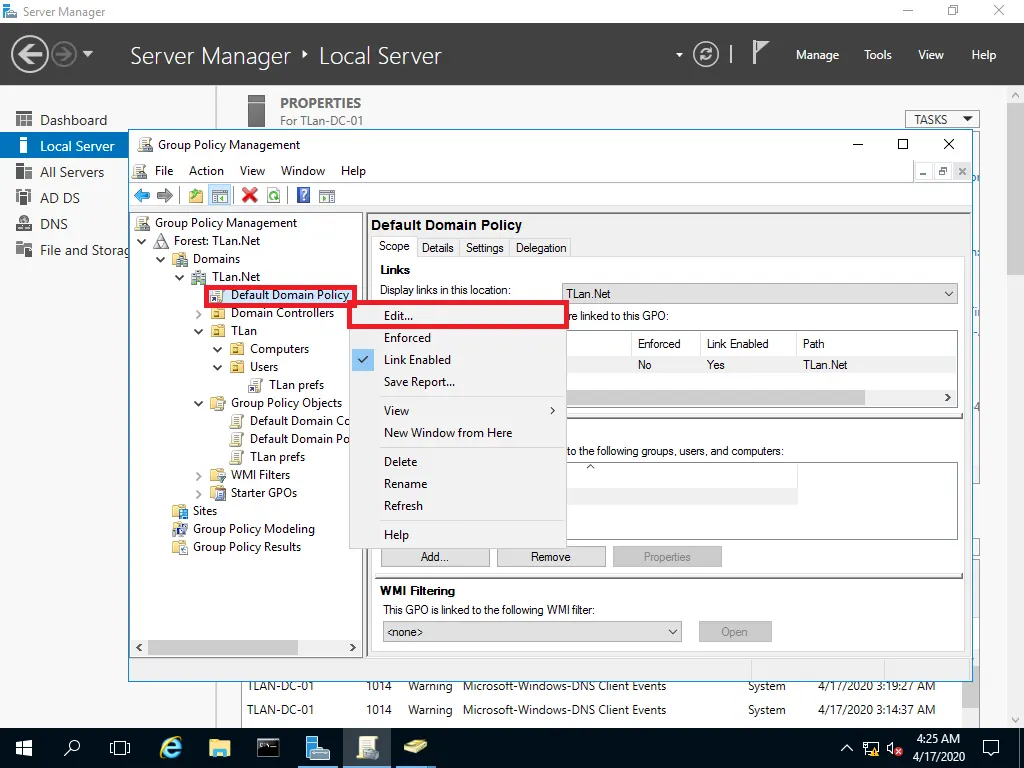Select the Group Policy Modeling tree item
Image resolution: width=1024 pixels, height=768 pixels.
(x=253, y=529)
